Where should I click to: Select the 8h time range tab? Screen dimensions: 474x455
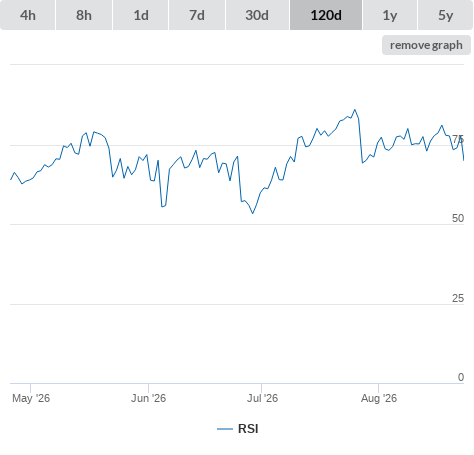[84, 15]
